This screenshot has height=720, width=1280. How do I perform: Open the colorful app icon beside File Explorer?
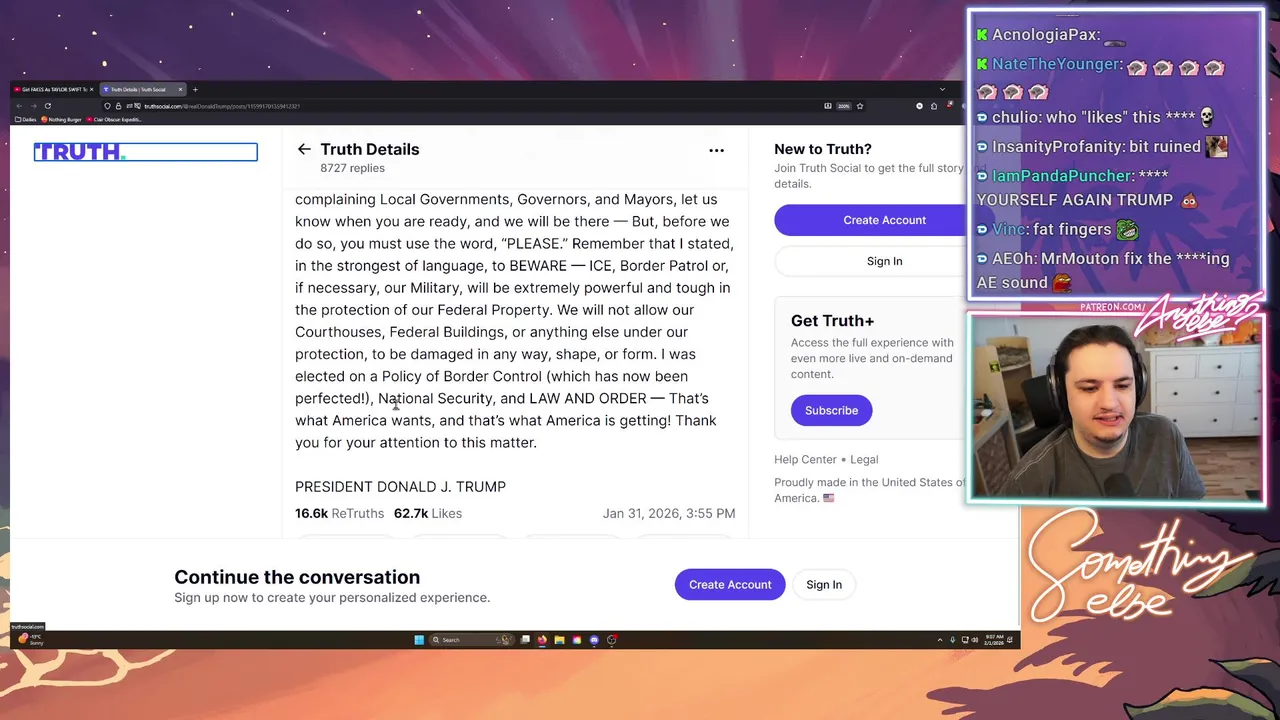tap(577, 640)
